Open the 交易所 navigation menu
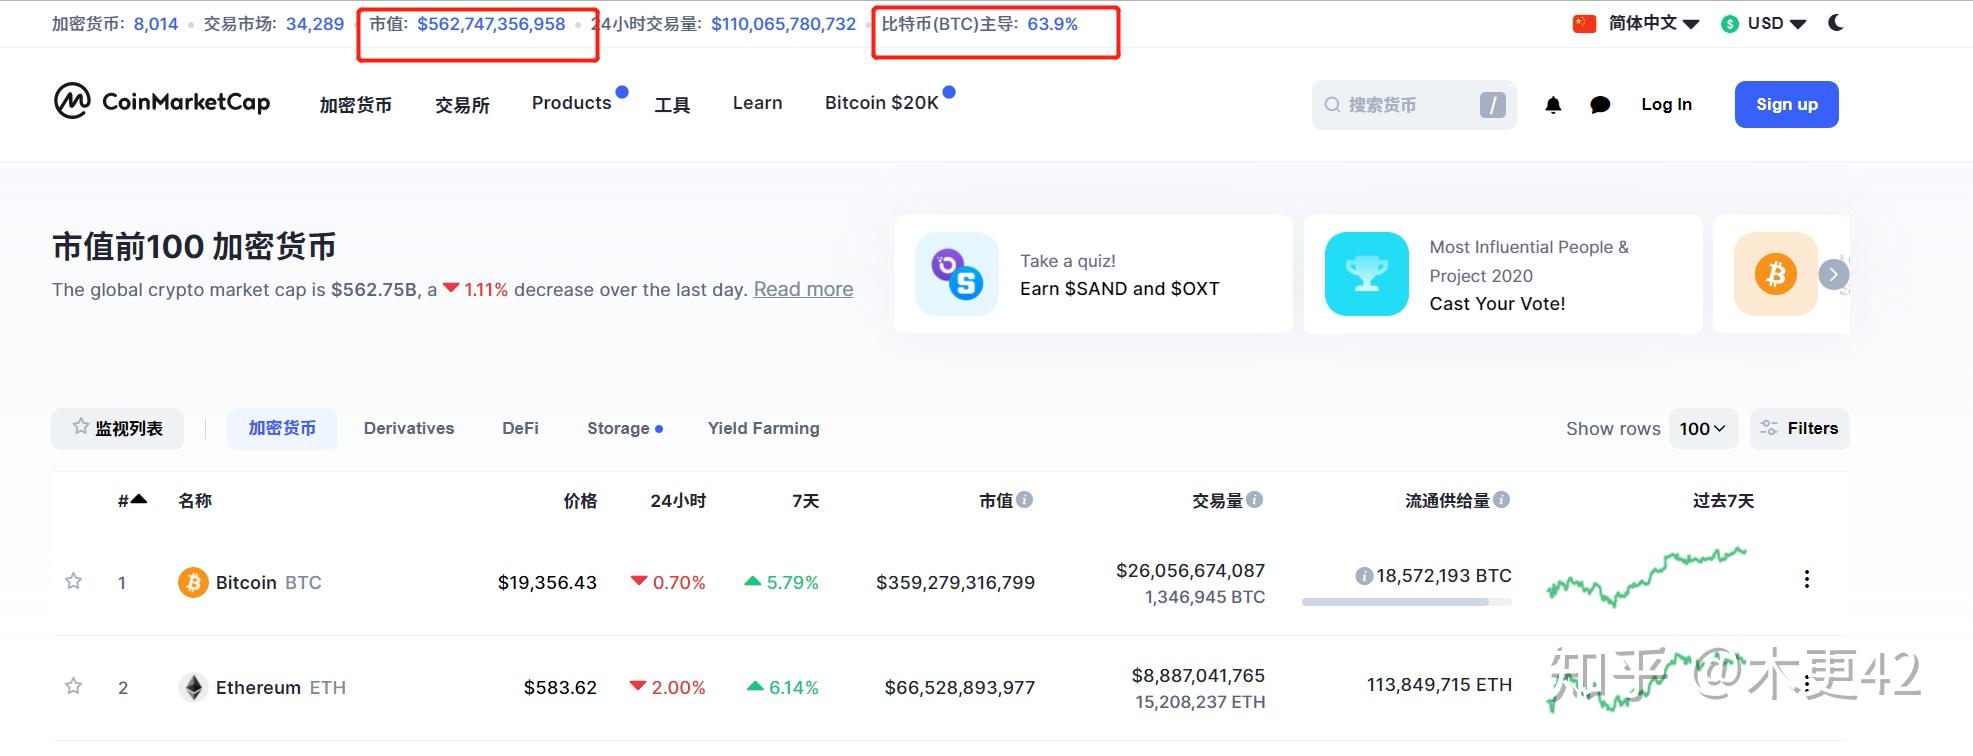The image size is (1973, 756). click(463, 105)
